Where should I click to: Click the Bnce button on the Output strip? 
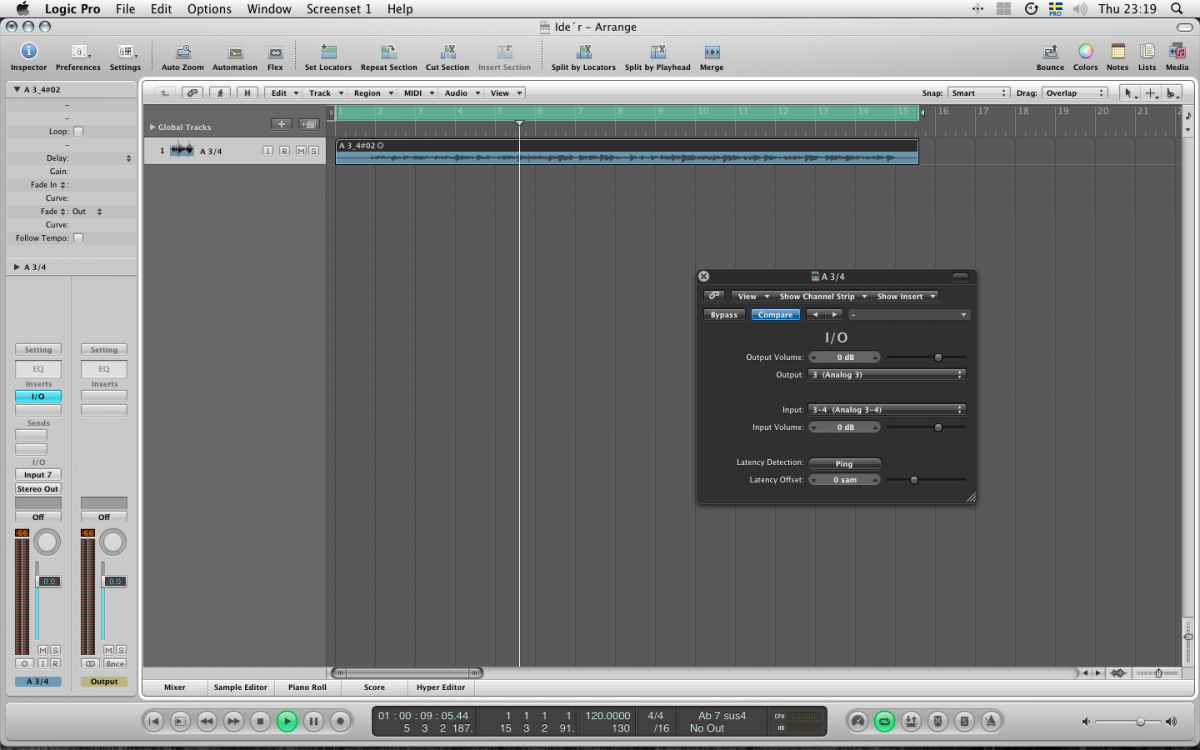tap(115, 664)
